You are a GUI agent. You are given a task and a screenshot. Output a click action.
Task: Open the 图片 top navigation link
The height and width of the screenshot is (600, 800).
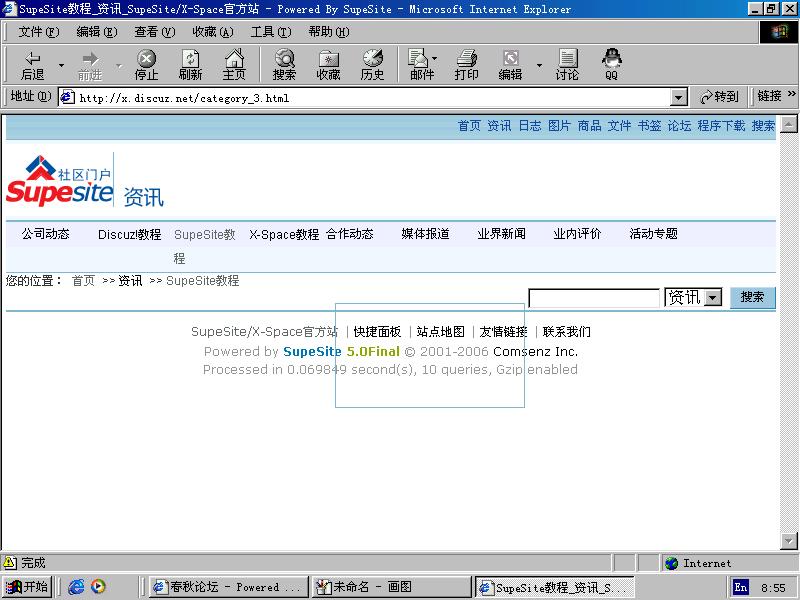[x=559, y=126]
